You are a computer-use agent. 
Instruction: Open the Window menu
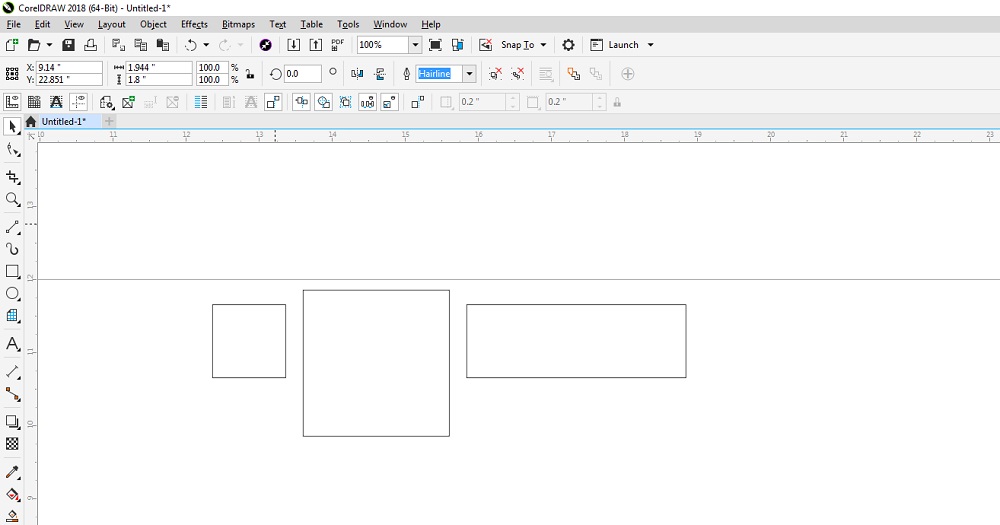point(390,24)
